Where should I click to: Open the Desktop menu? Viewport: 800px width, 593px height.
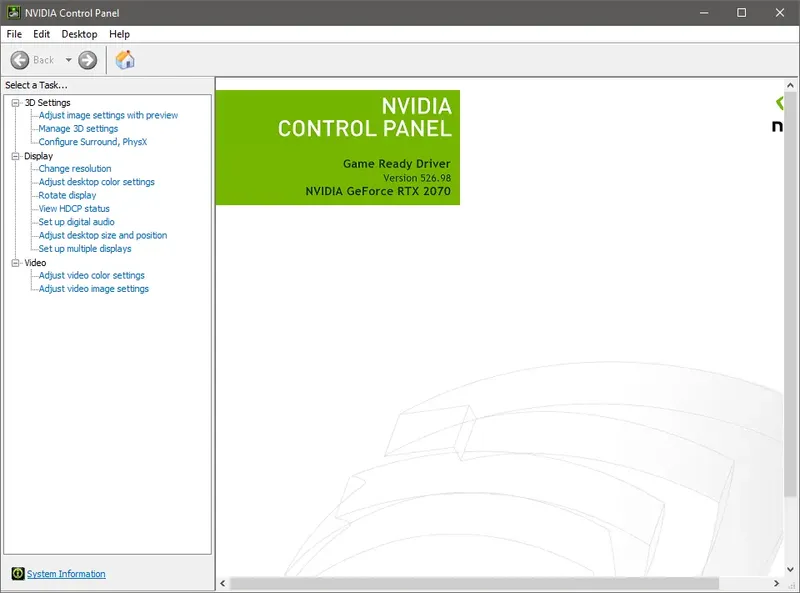coord(80,34)
